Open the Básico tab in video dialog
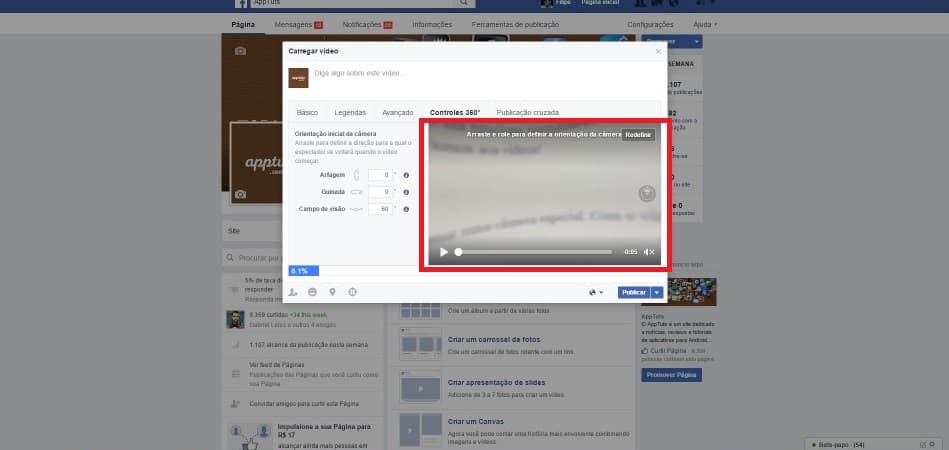949x450 pixels. click(x=307, y=112)
